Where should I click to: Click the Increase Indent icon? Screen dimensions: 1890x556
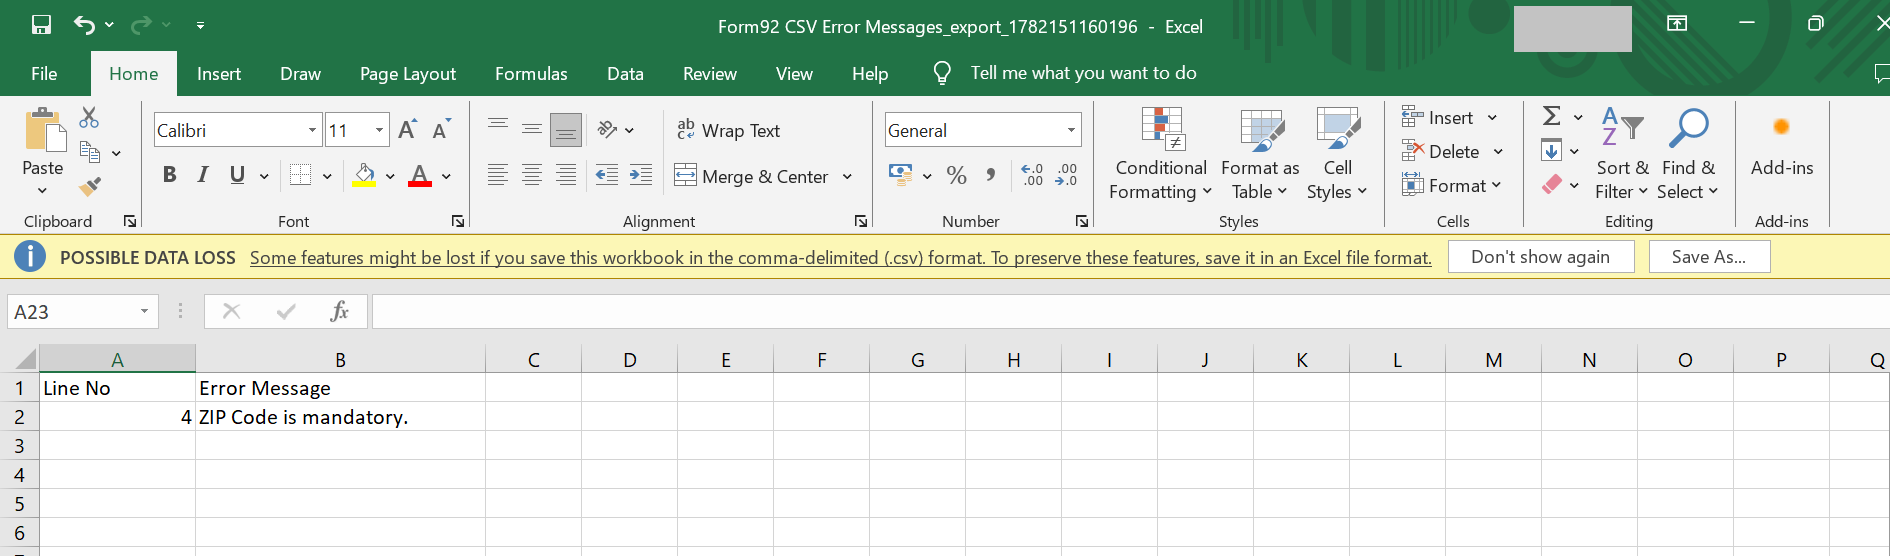point(641,176)
